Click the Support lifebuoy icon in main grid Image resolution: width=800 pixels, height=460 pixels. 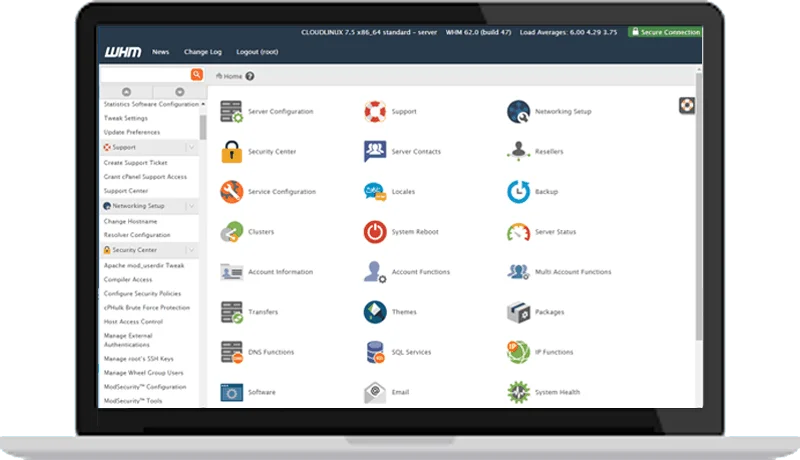(x=375, y=111)
